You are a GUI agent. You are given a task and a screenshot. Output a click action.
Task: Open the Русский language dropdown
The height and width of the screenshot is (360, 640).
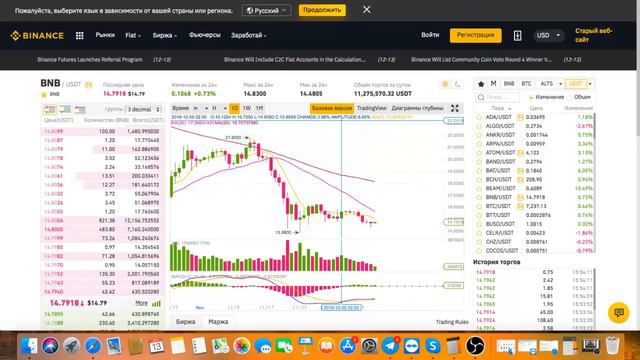coord(267,10)
